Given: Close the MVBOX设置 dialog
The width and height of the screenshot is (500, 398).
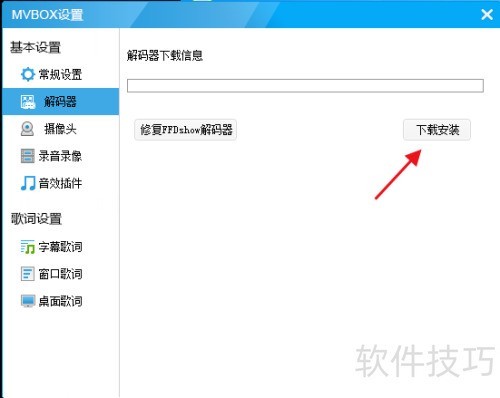Looking at the screenshot, I should [487, 14].
